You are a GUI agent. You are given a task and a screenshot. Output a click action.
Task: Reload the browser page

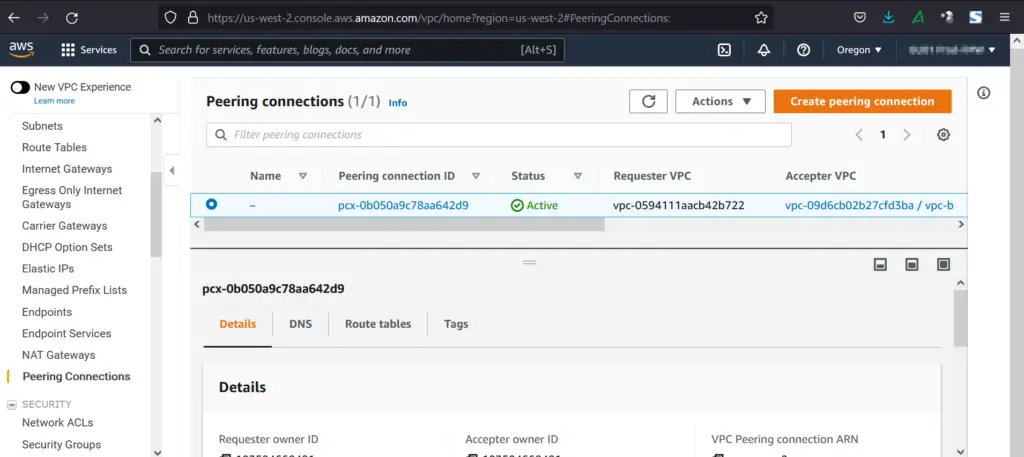[x=72, y=18]
